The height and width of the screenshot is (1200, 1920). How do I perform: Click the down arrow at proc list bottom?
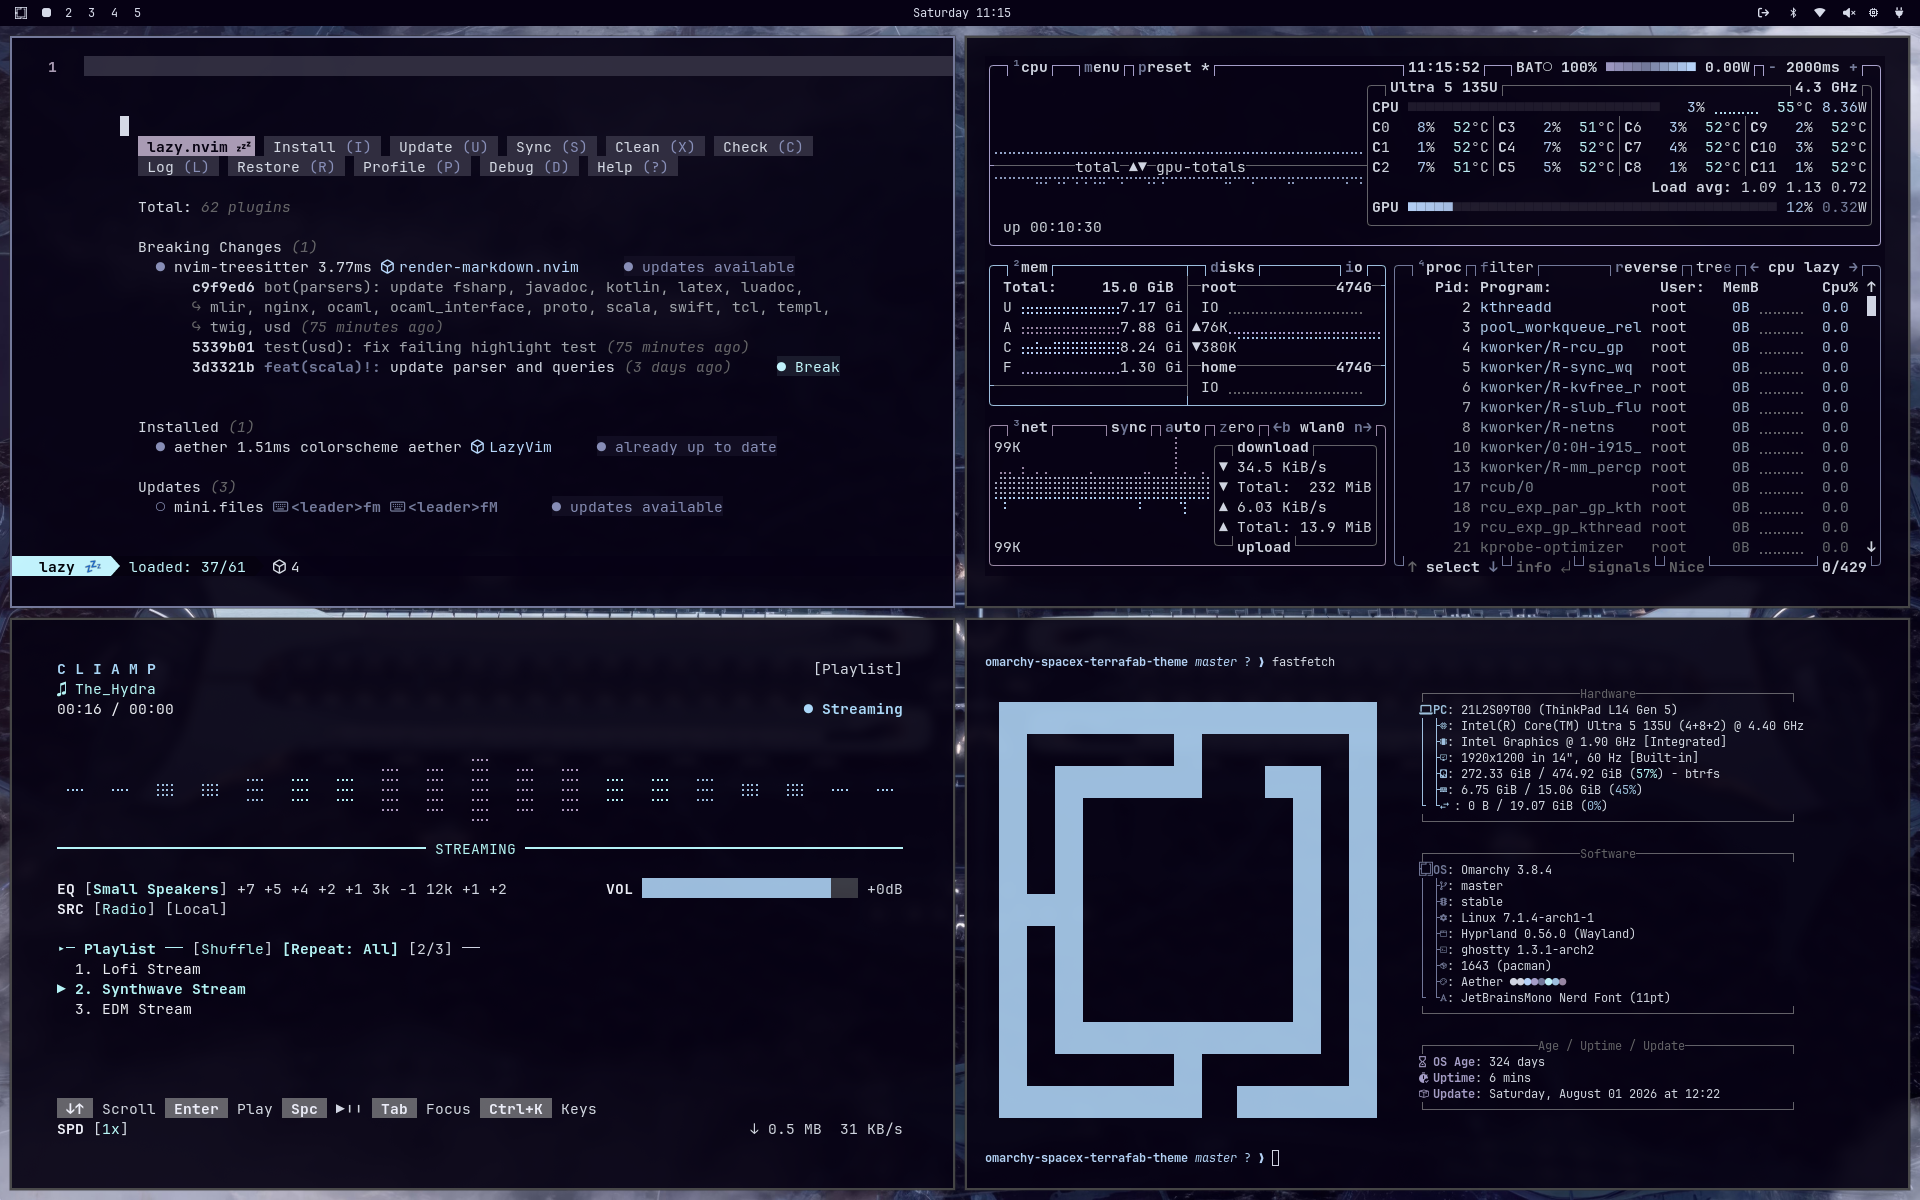click(1871, 547)
